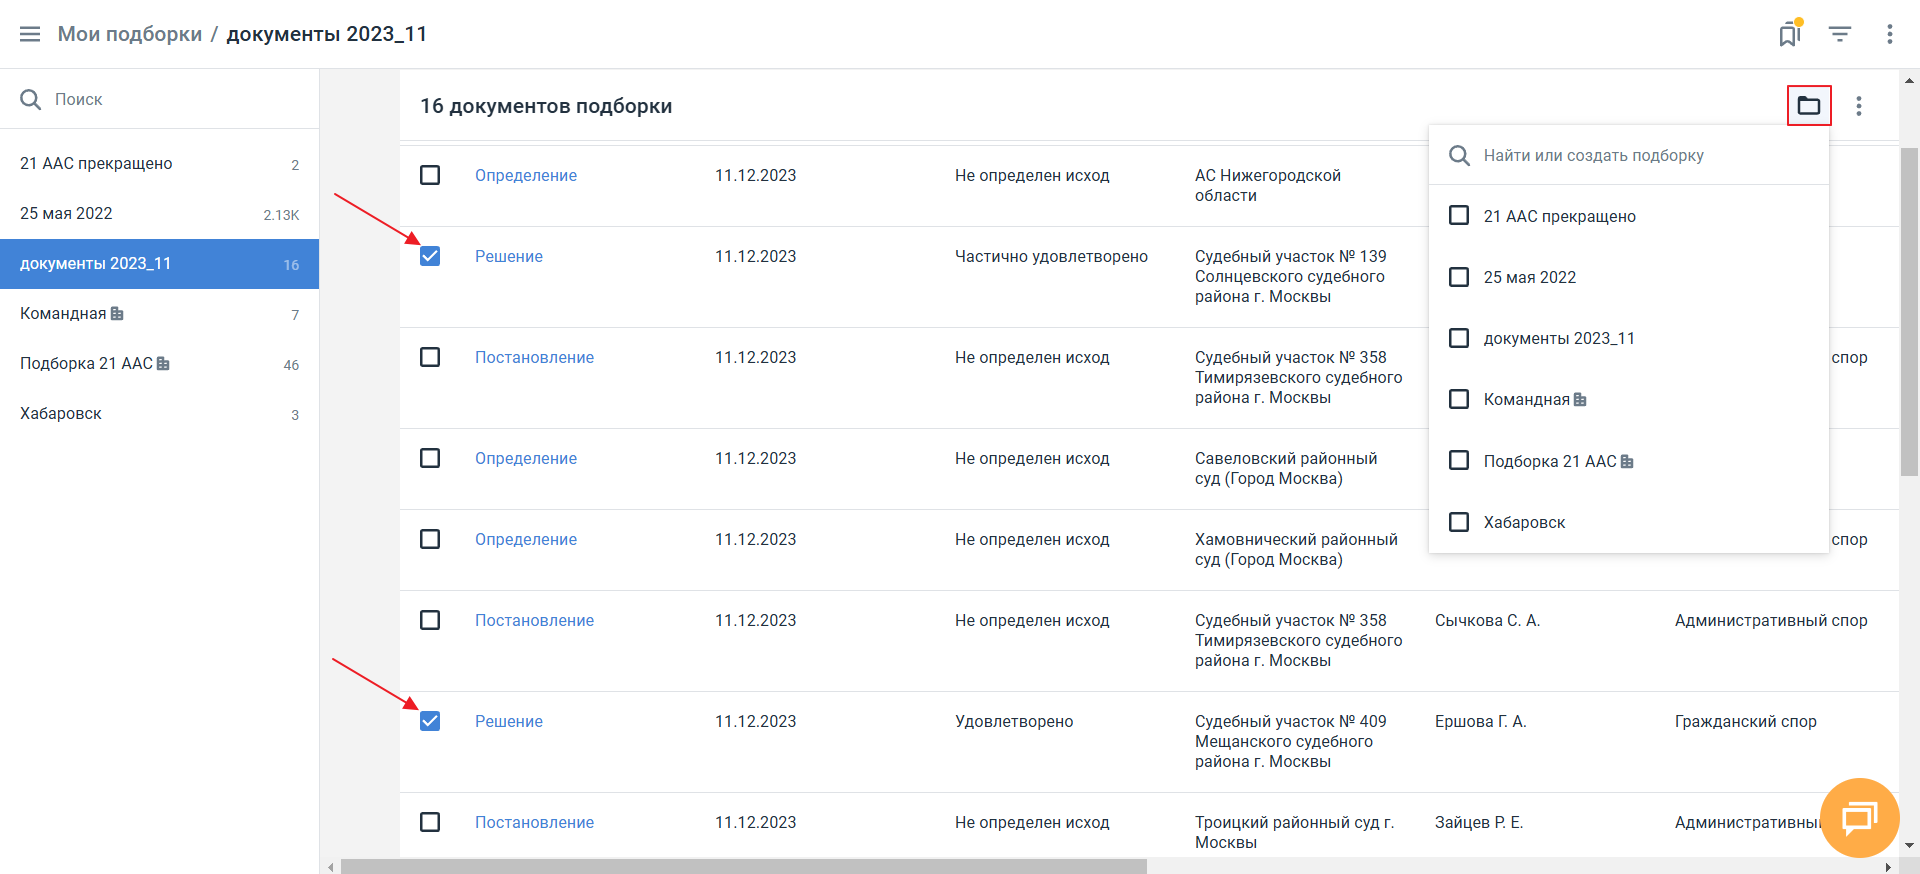1920x874 pixels.
Task: Select 25 мая 2022 collection in sidebar
Action: pyautogui.click(x=159, y=214)
